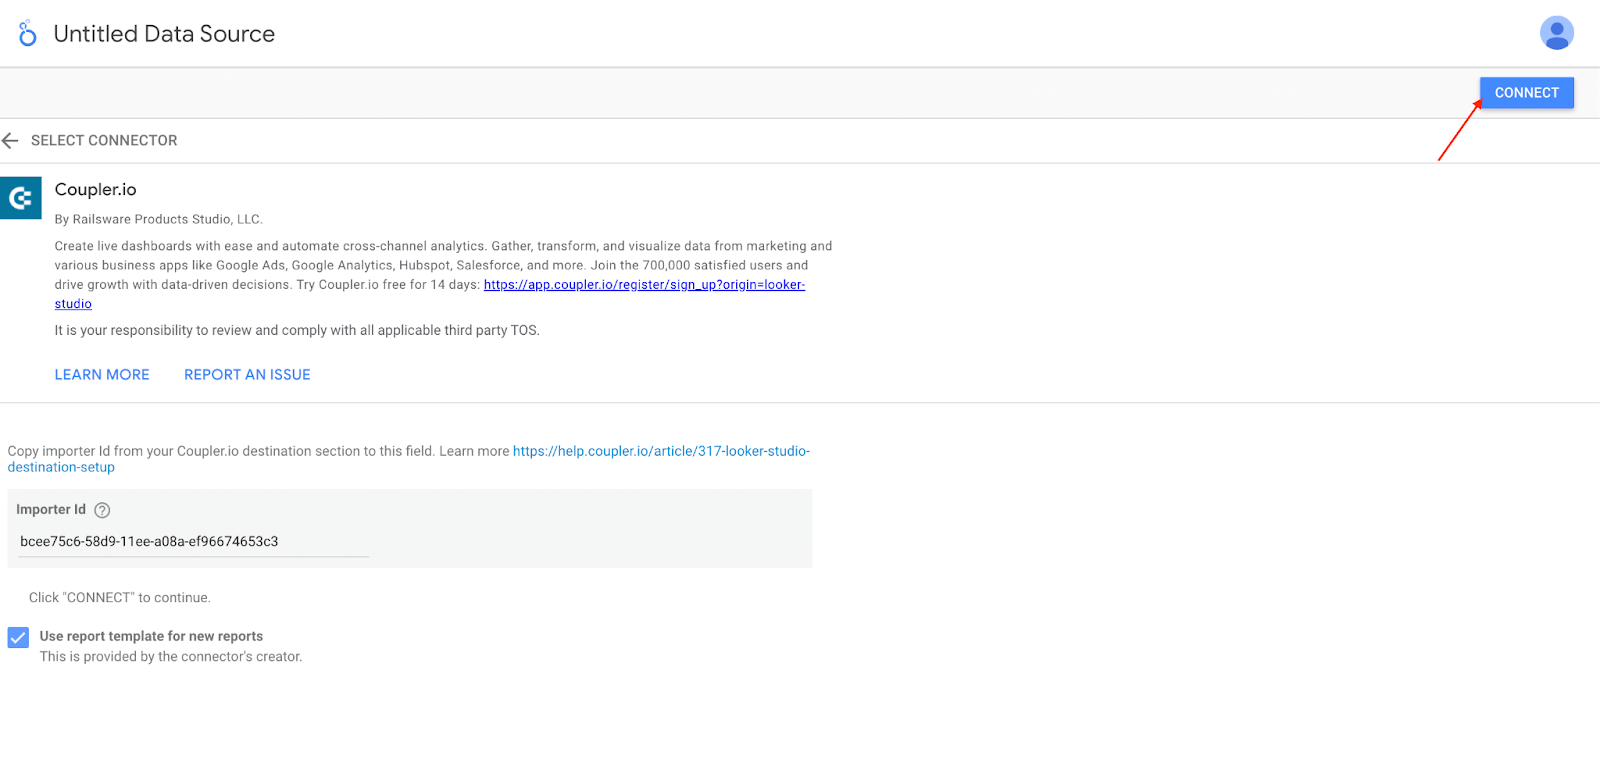
Task: Click the third party TOS responsibility text
Action: (x=297, y=331)
